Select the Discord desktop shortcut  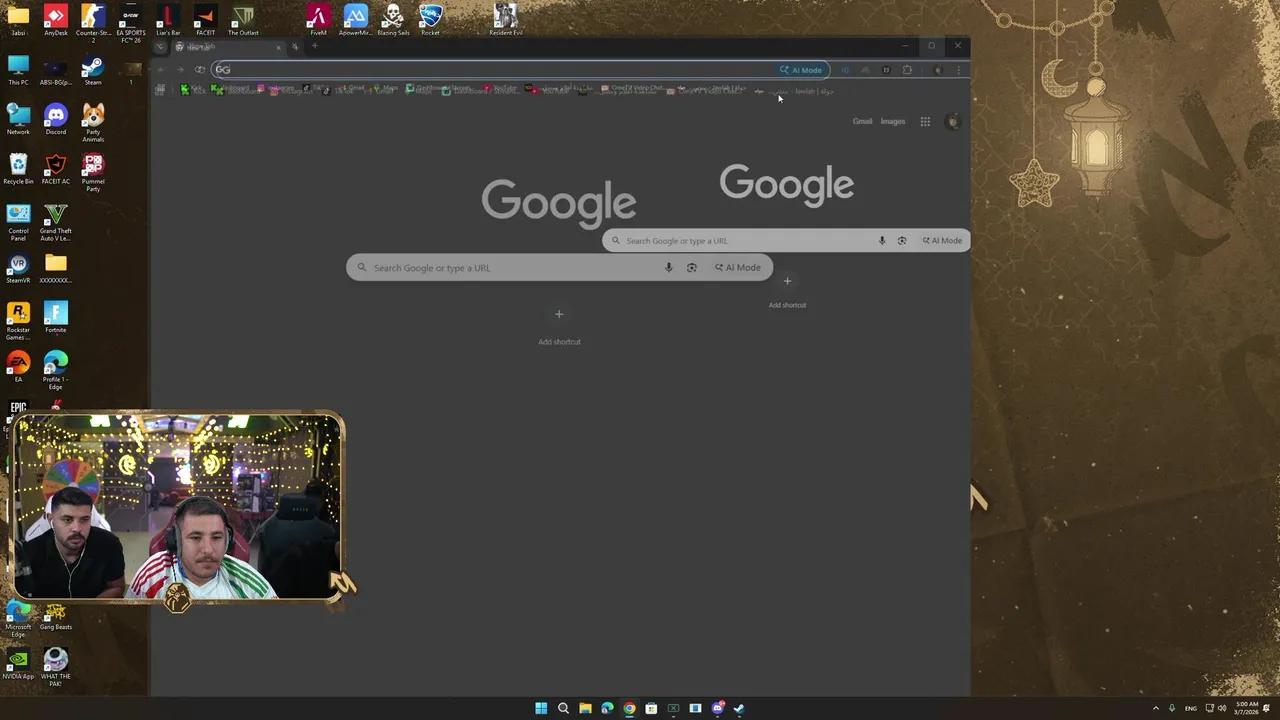56,119
